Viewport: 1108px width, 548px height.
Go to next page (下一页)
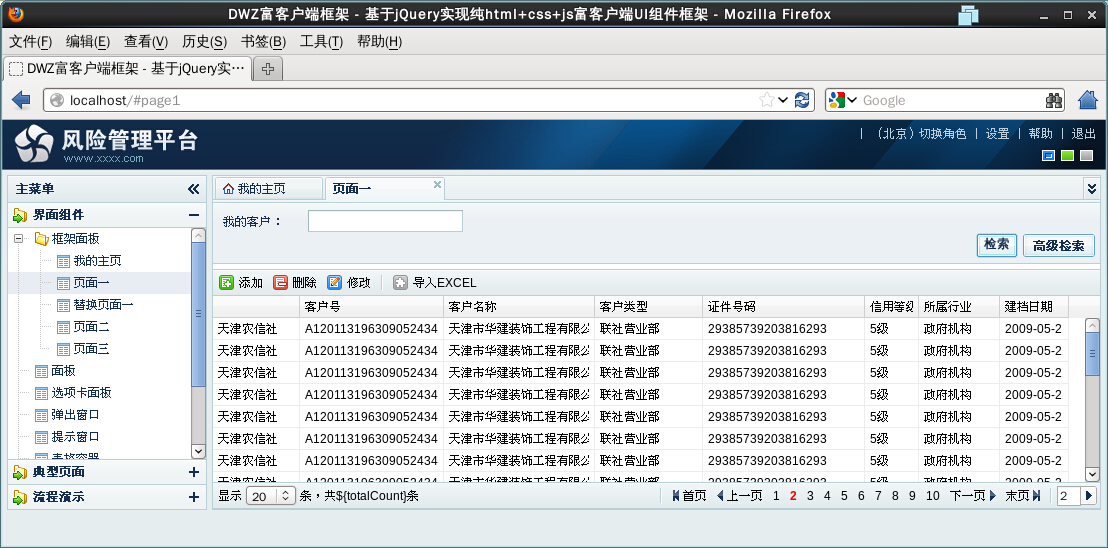pos(973,496)
